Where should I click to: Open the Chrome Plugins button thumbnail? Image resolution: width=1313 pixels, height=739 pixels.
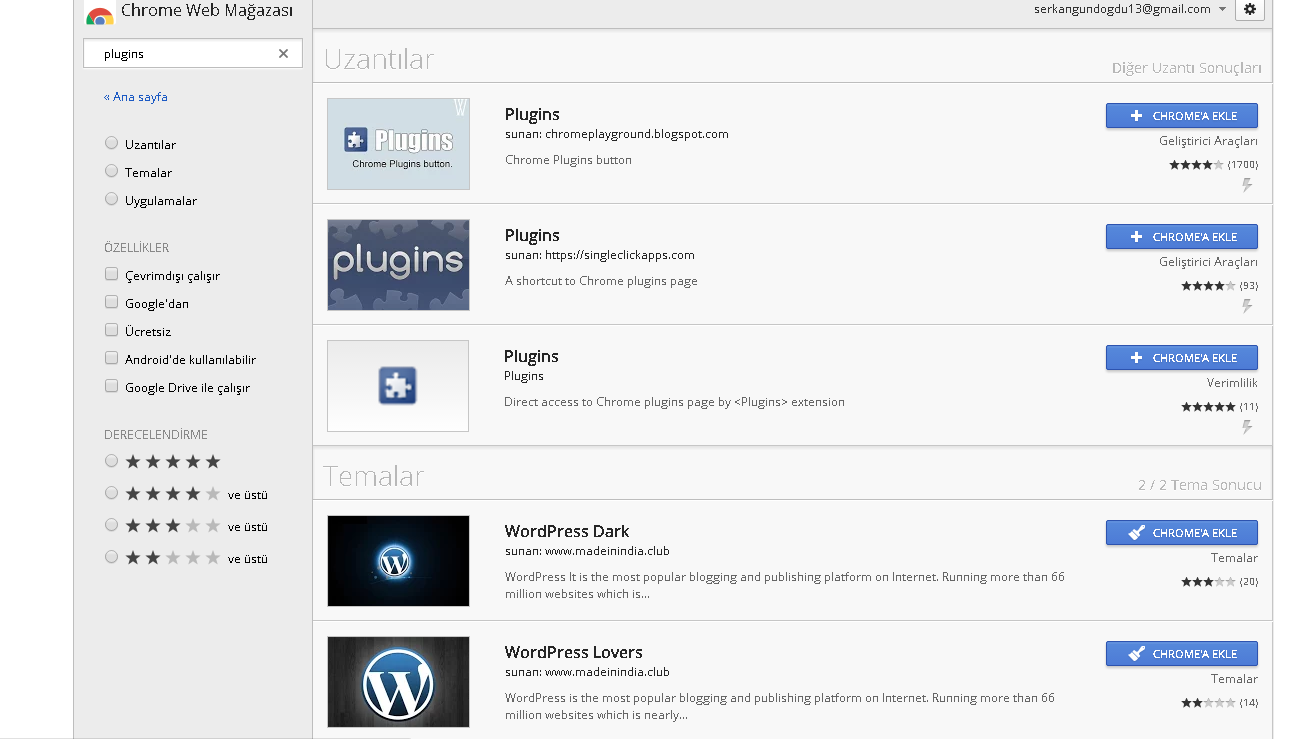398,144
